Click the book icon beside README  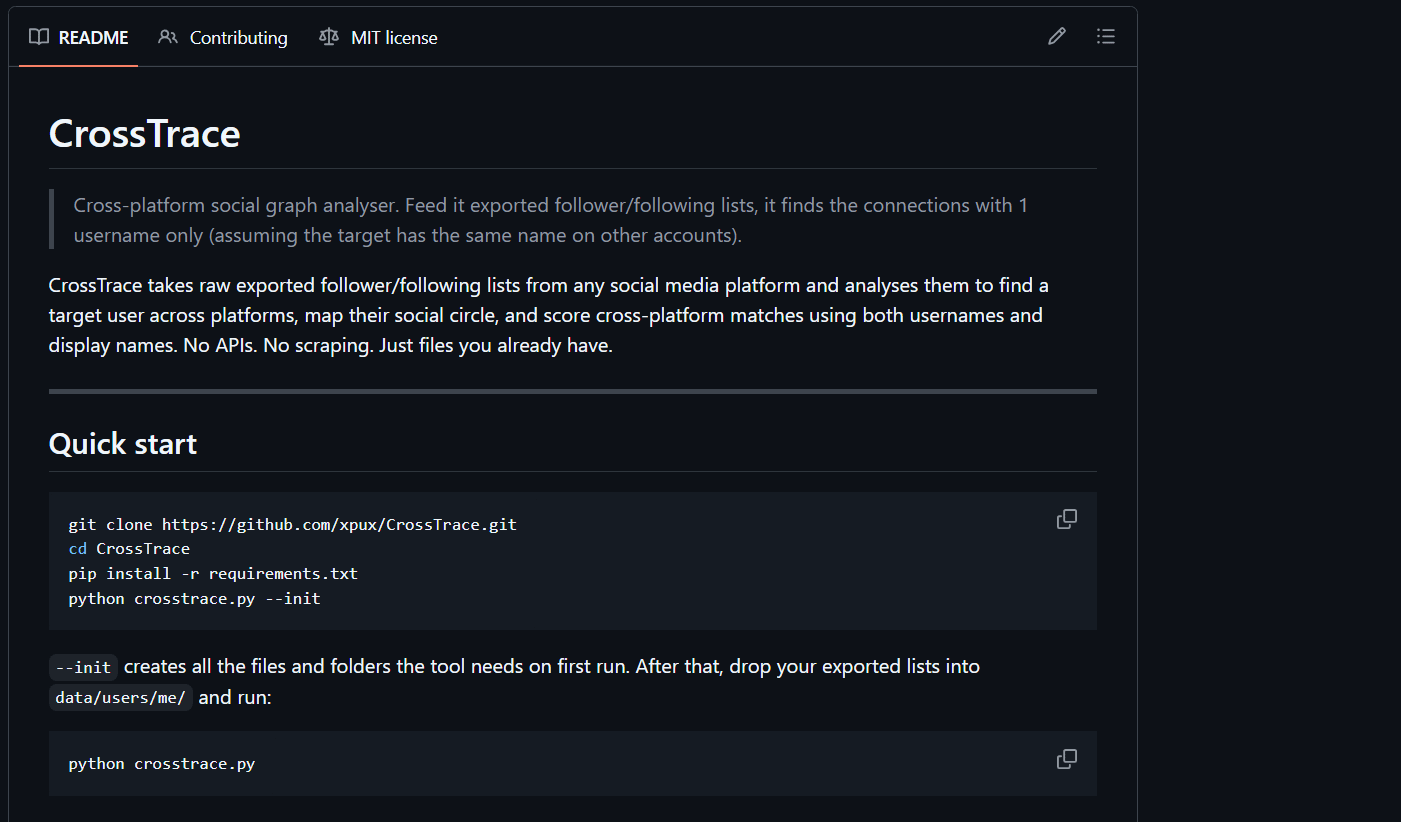pos(39,37)
